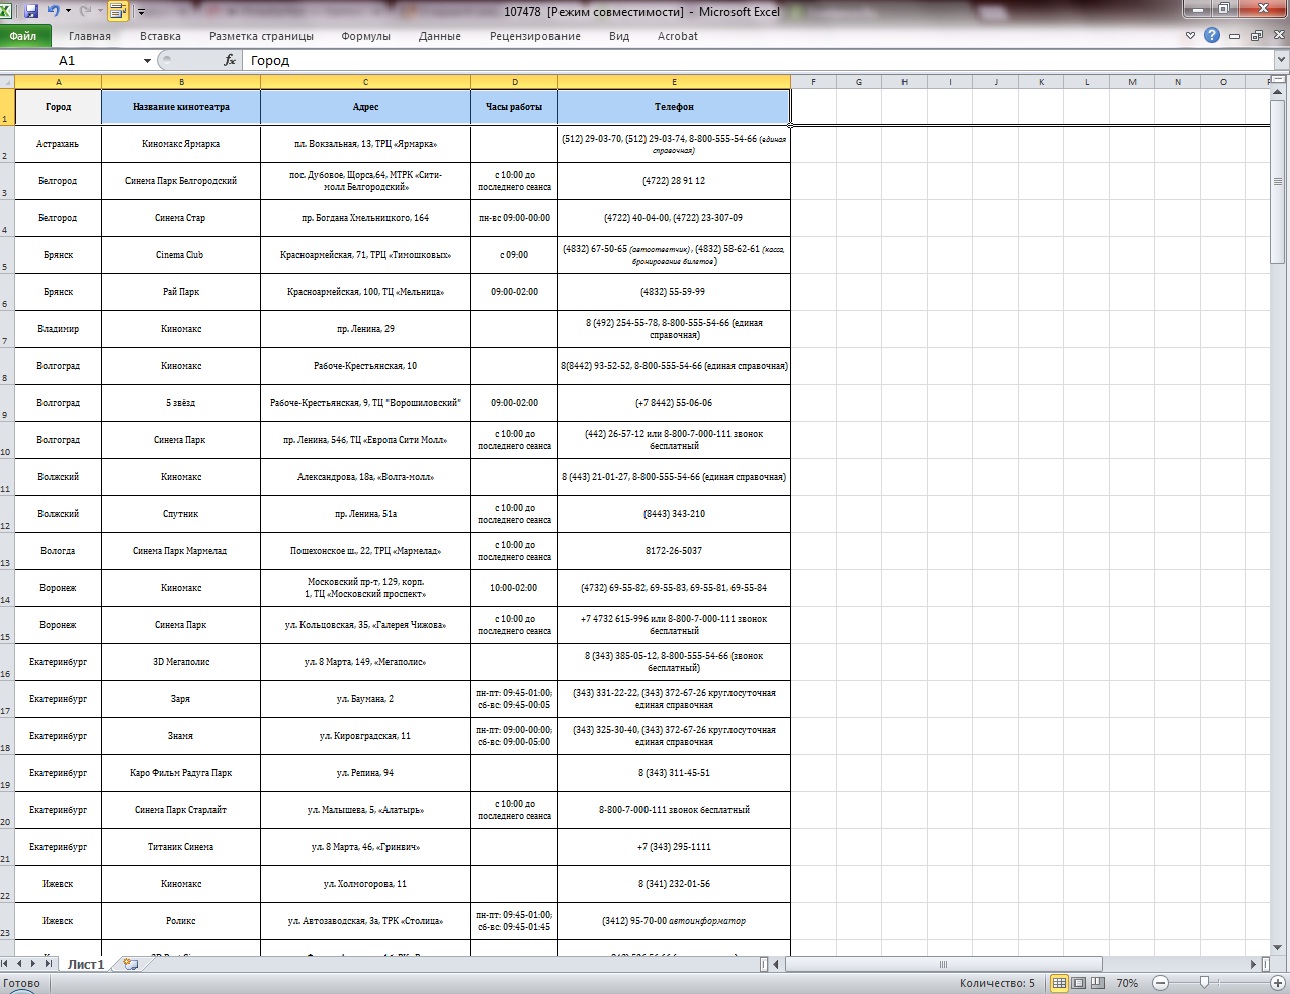Minimize the workbook window inside Excel
Viewport: 1290px width, 994px height.
click(1234, 35)
